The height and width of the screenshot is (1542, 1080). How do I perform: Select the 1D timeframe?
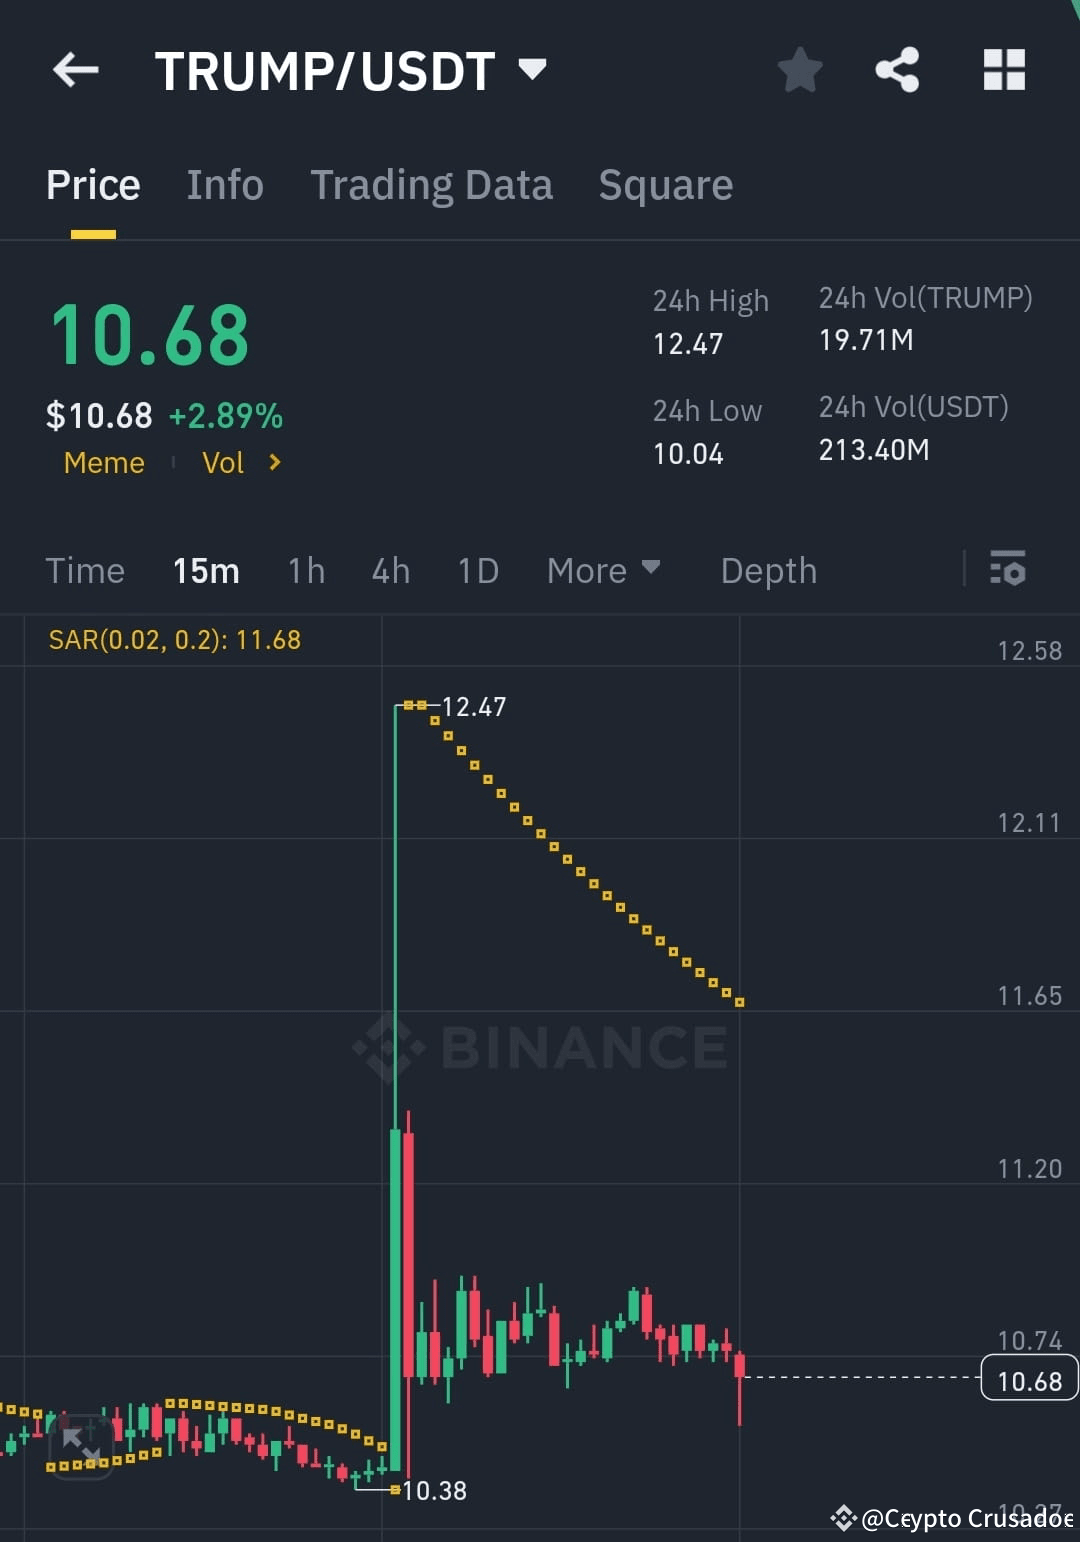(x=477, y=570)
